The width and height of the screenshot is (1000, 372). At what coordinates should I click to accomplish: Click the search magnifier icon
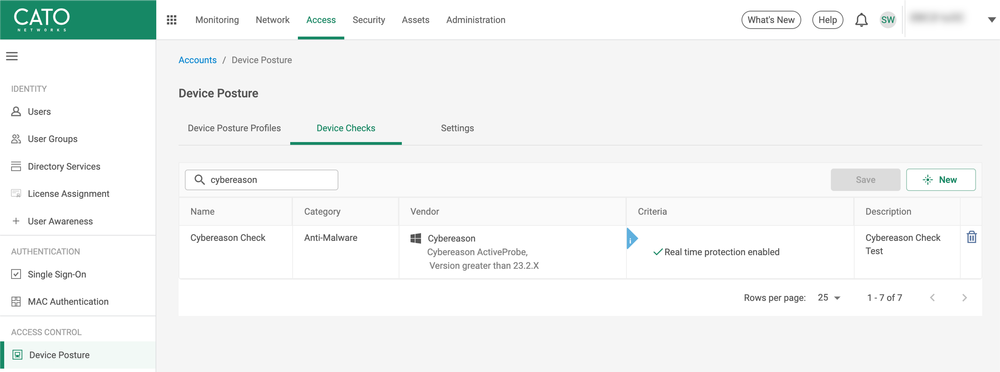click(200, 180)
